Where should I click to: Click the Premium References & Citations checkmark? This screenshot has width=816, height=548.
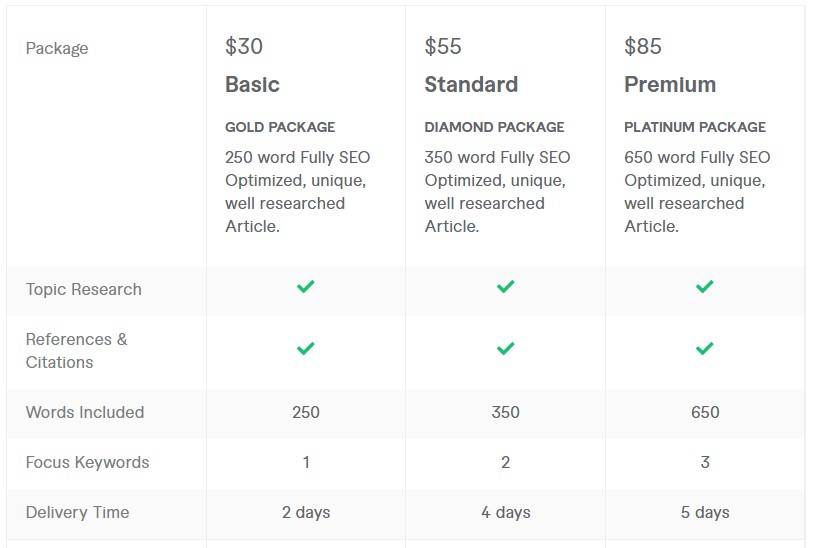point(705,349)
